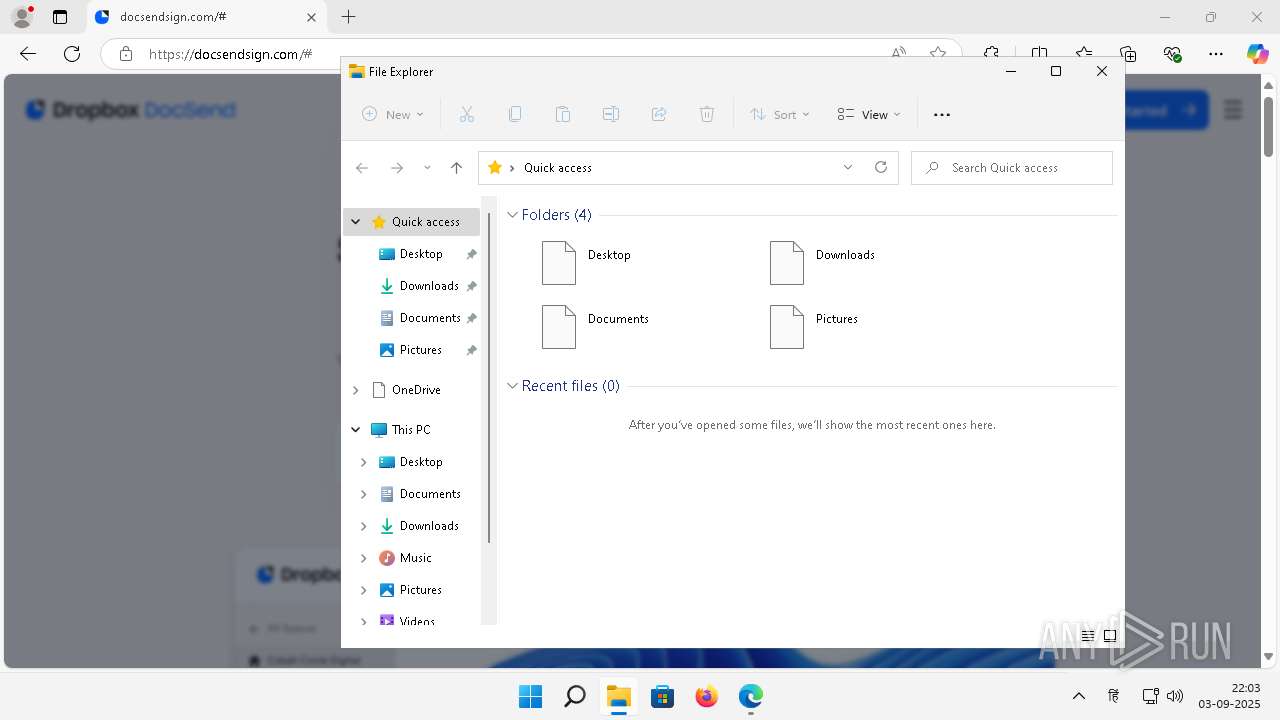Screen dimensions: 1280x720
Task: Click the Edge address bar URL
Action: (230, 55)
